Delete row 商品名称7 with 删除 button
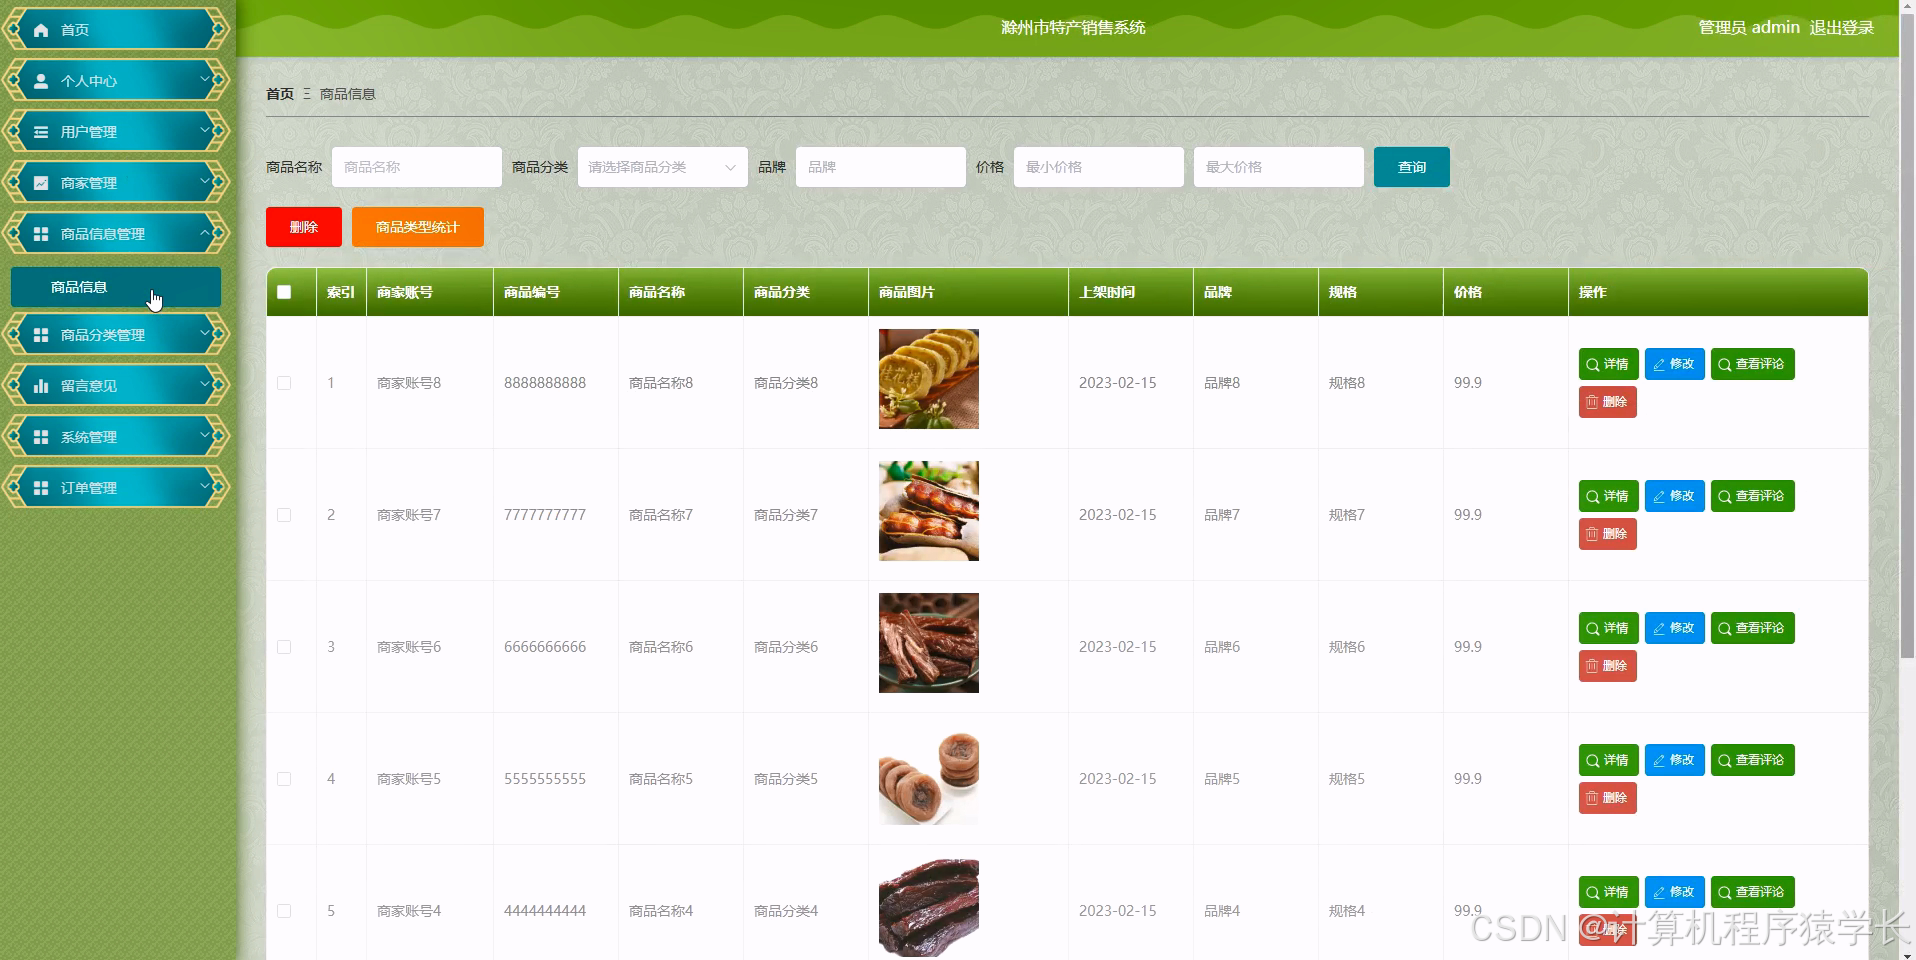This screenshot has width=1916, height=960. [x=1607, y=534]
